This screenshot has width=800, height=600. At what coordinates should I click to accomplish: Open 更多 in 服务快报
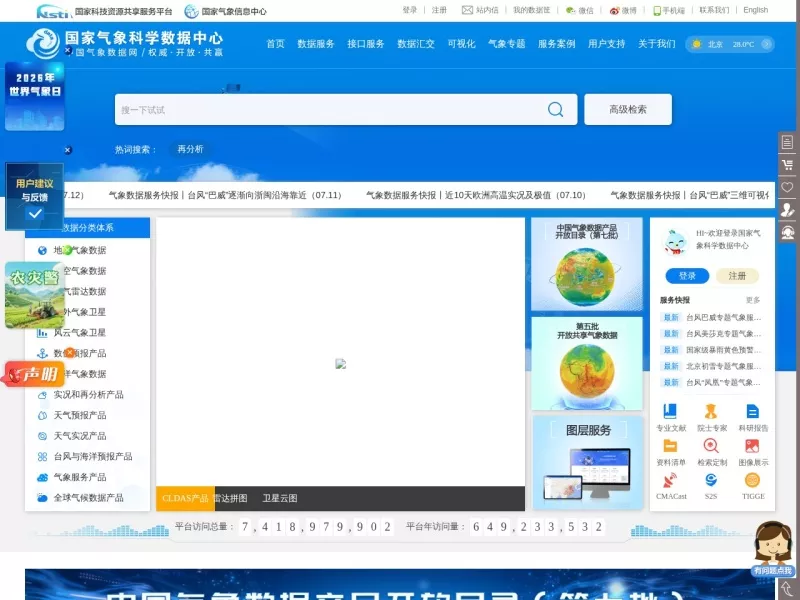753,300
